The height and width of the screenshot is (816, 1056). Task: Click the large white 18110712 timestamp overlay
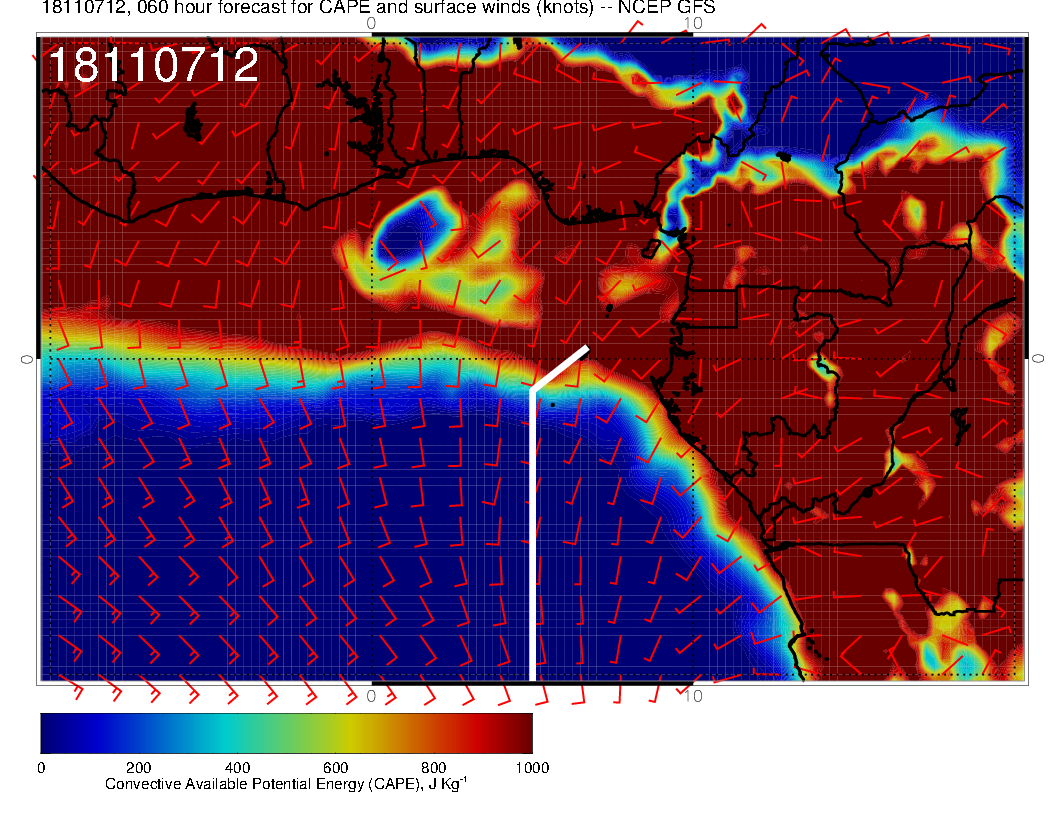154,65
